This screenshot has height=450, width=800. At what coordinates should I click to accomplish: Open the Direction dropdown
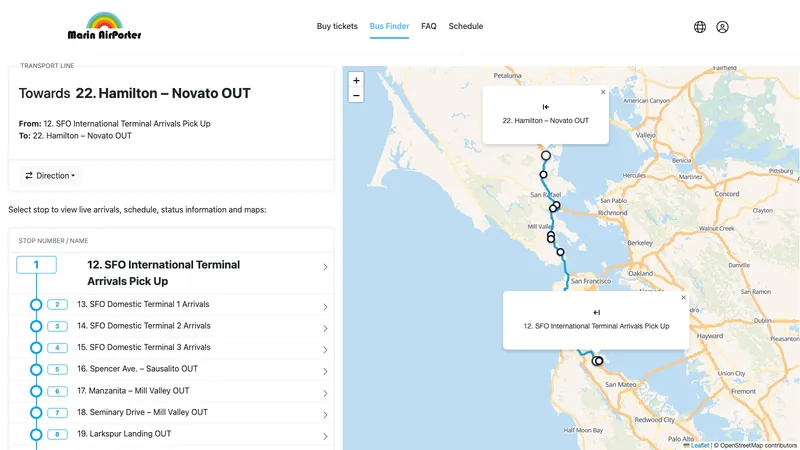point(50,176)
